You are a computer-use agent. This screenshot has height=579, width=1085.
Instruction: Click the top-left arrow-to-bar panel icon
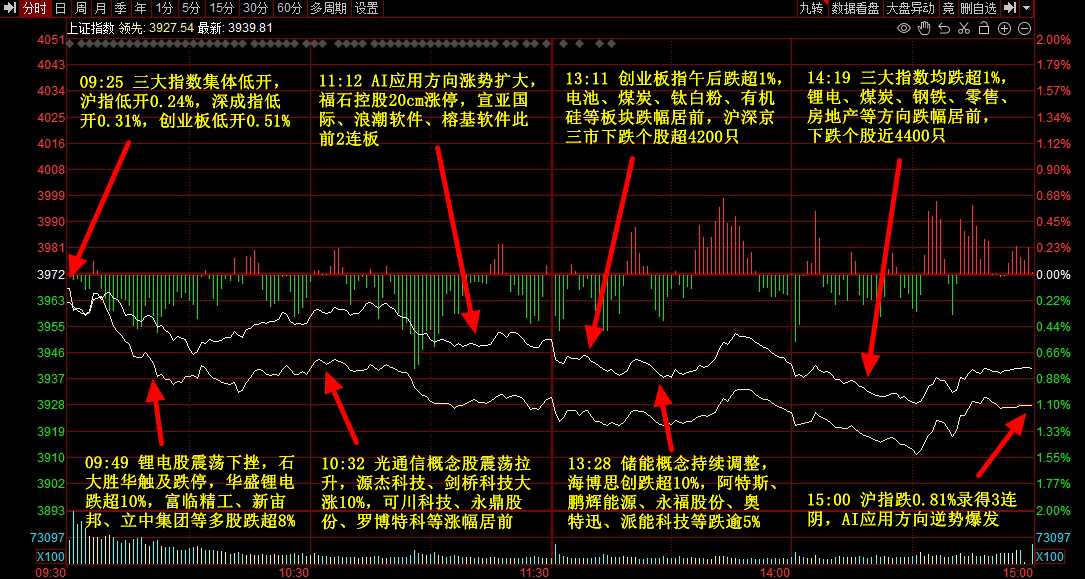pyautogui.click(x=9, y=8)
